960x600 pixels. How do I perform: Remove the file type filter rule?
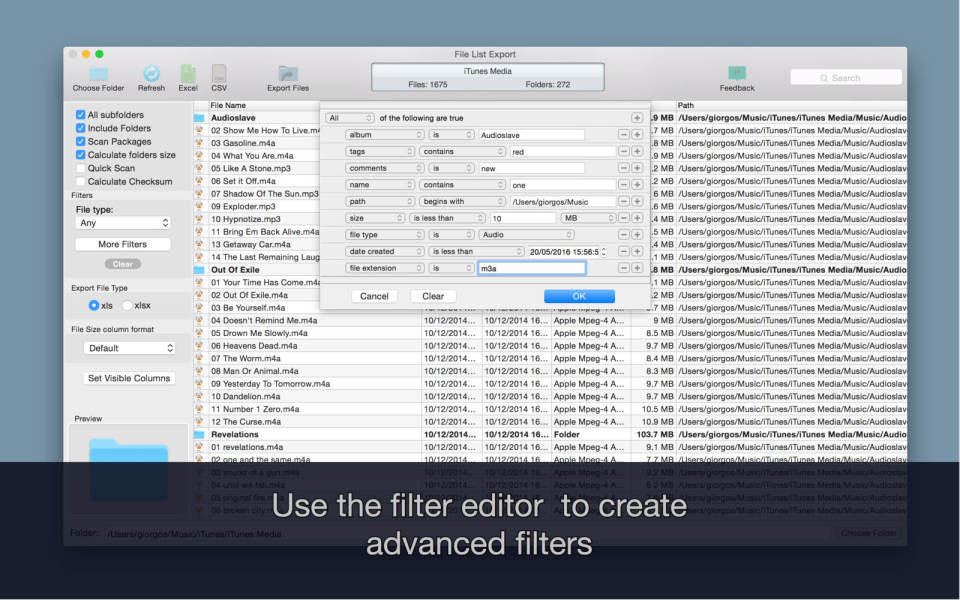pyautogui.click(x=623, y=234)
